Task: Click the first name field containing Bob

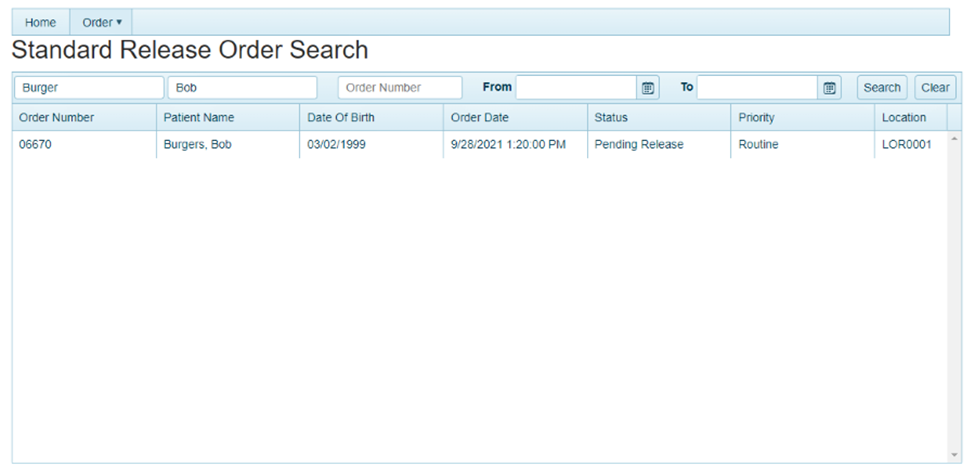Action: 242,88
